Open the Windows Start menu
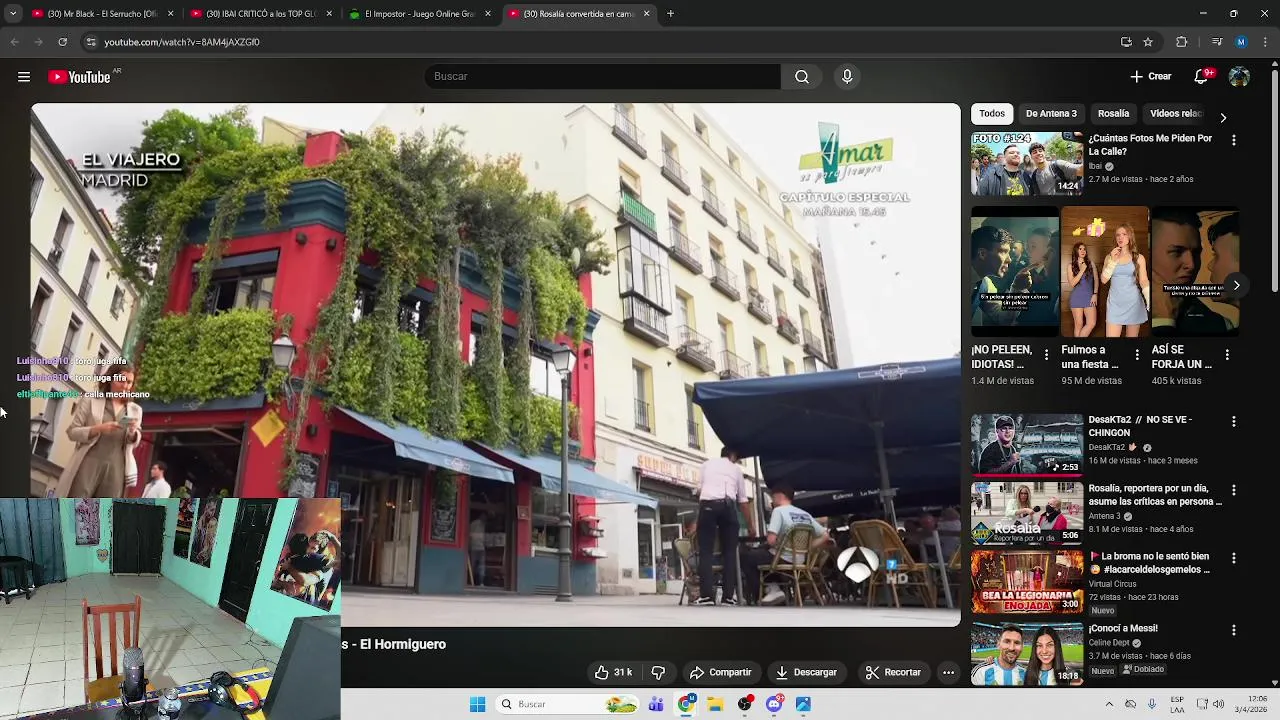Image resolution: width=1280 pixels, height=720 pixels. click(478, 705)
